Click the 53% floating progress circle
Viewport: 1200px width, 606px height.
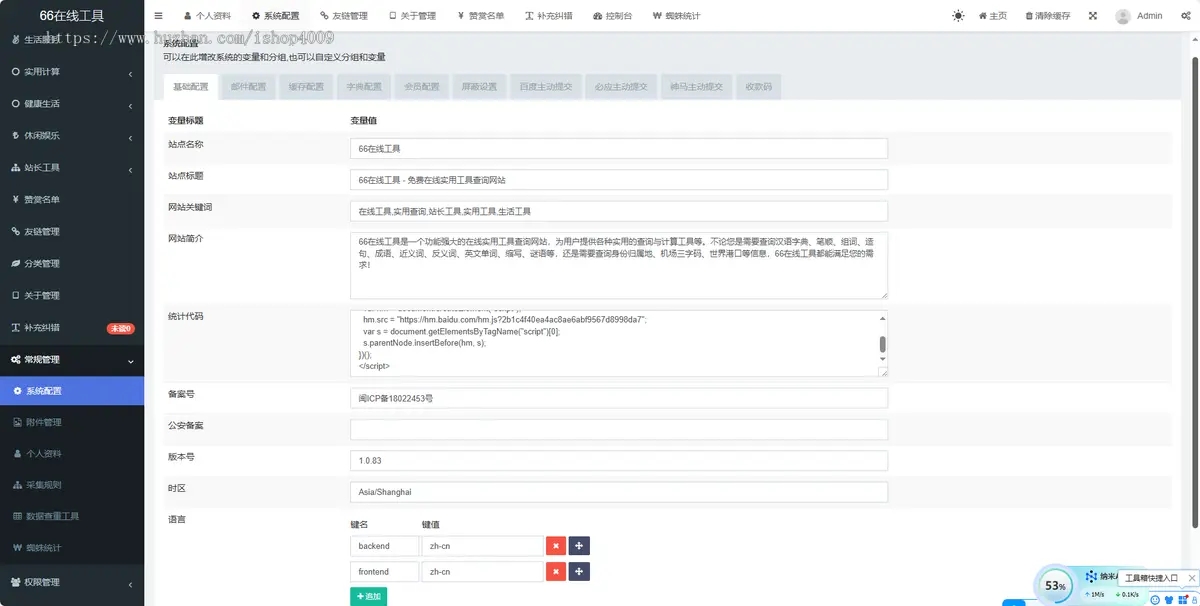tap(1054, 585)
